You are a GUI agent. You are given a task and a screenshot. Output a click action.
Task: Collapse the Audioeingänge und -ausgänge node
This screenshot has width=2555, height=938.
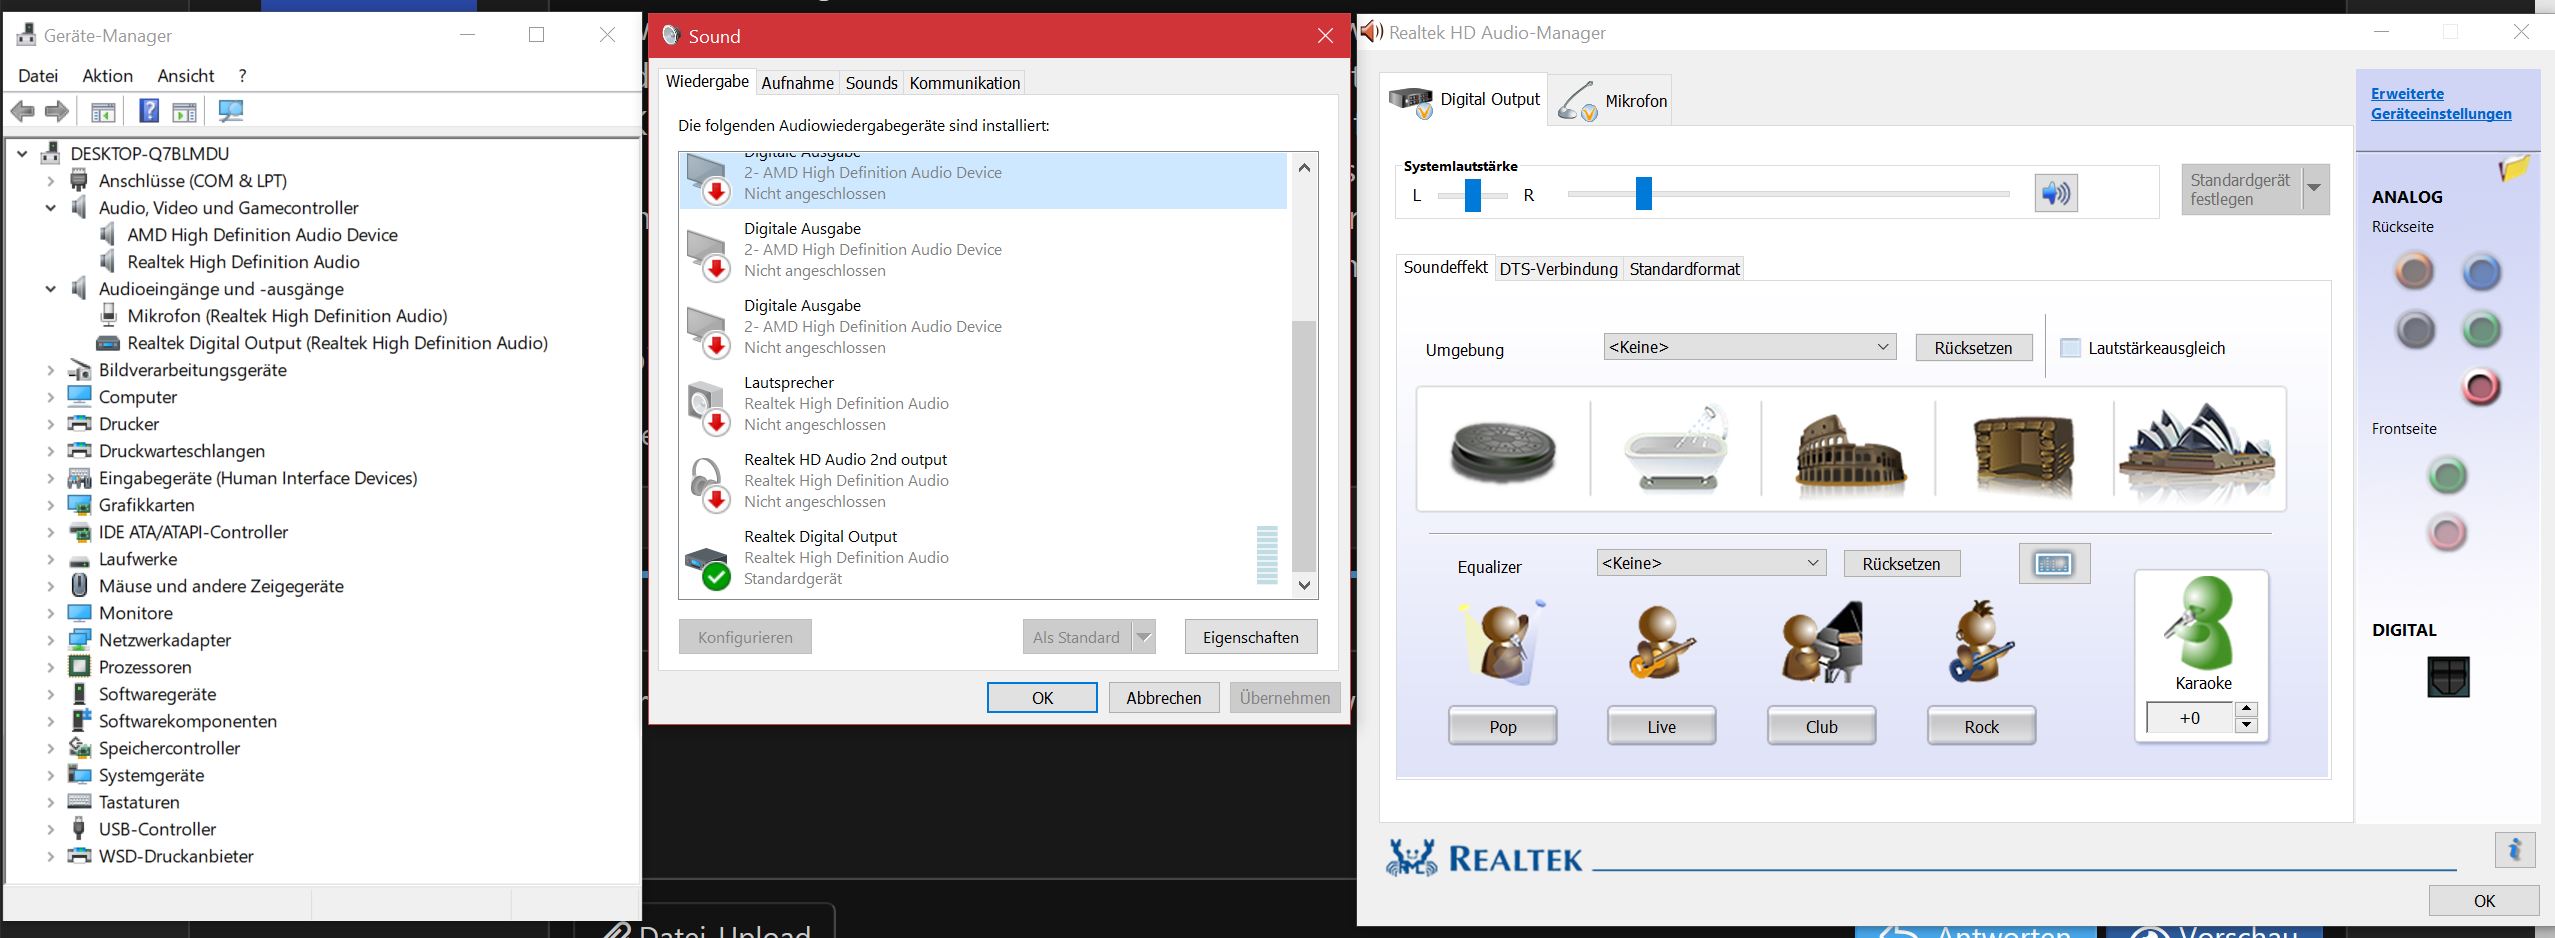point(50,289)
